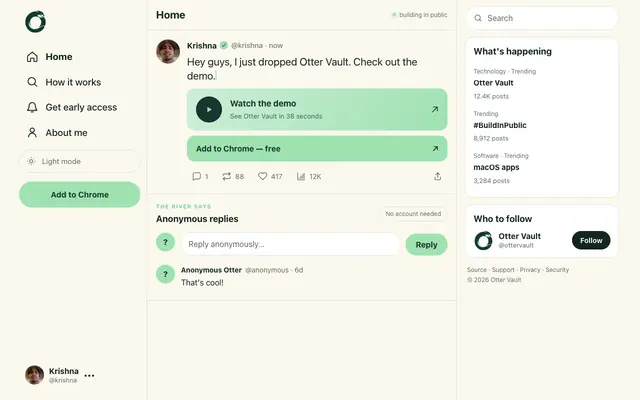The width and height of the screenshot is (640, 400).
Task: Click the Anonymous Otter question mark avatar
Action: click(165, 274)
